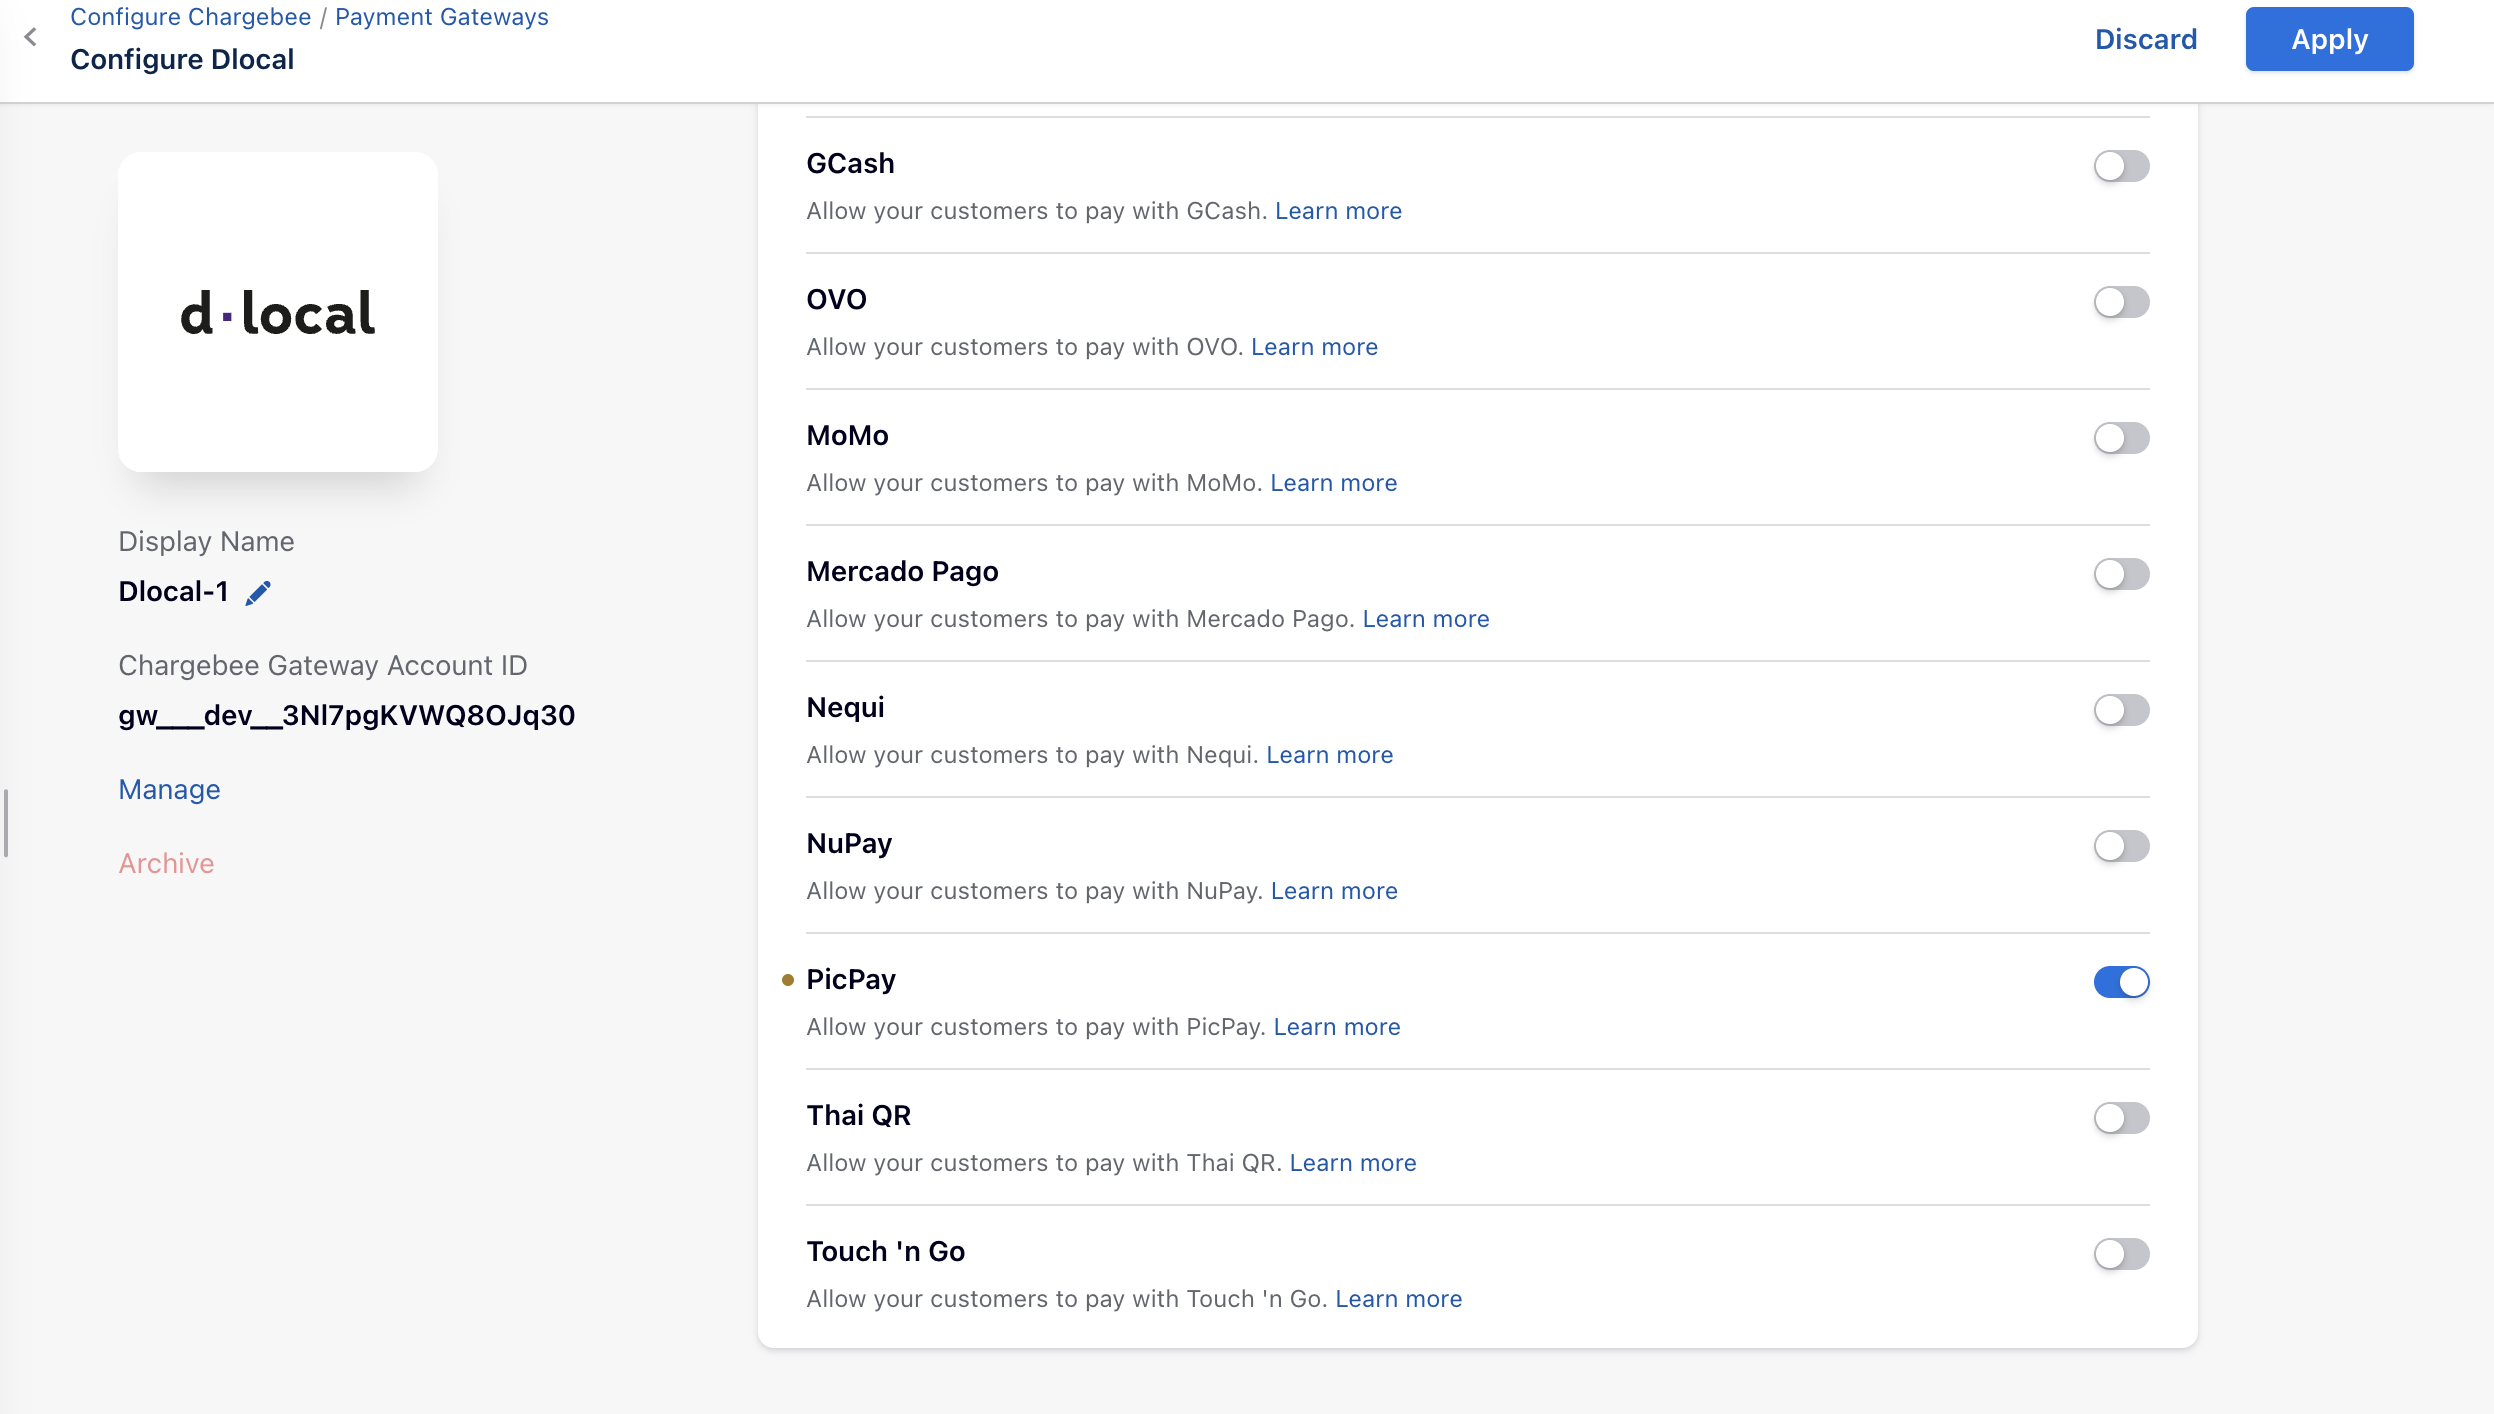The height and width of the screenshot is (1414, 2494).
Task: Open Learn more for OVO
Action: 1314,347
